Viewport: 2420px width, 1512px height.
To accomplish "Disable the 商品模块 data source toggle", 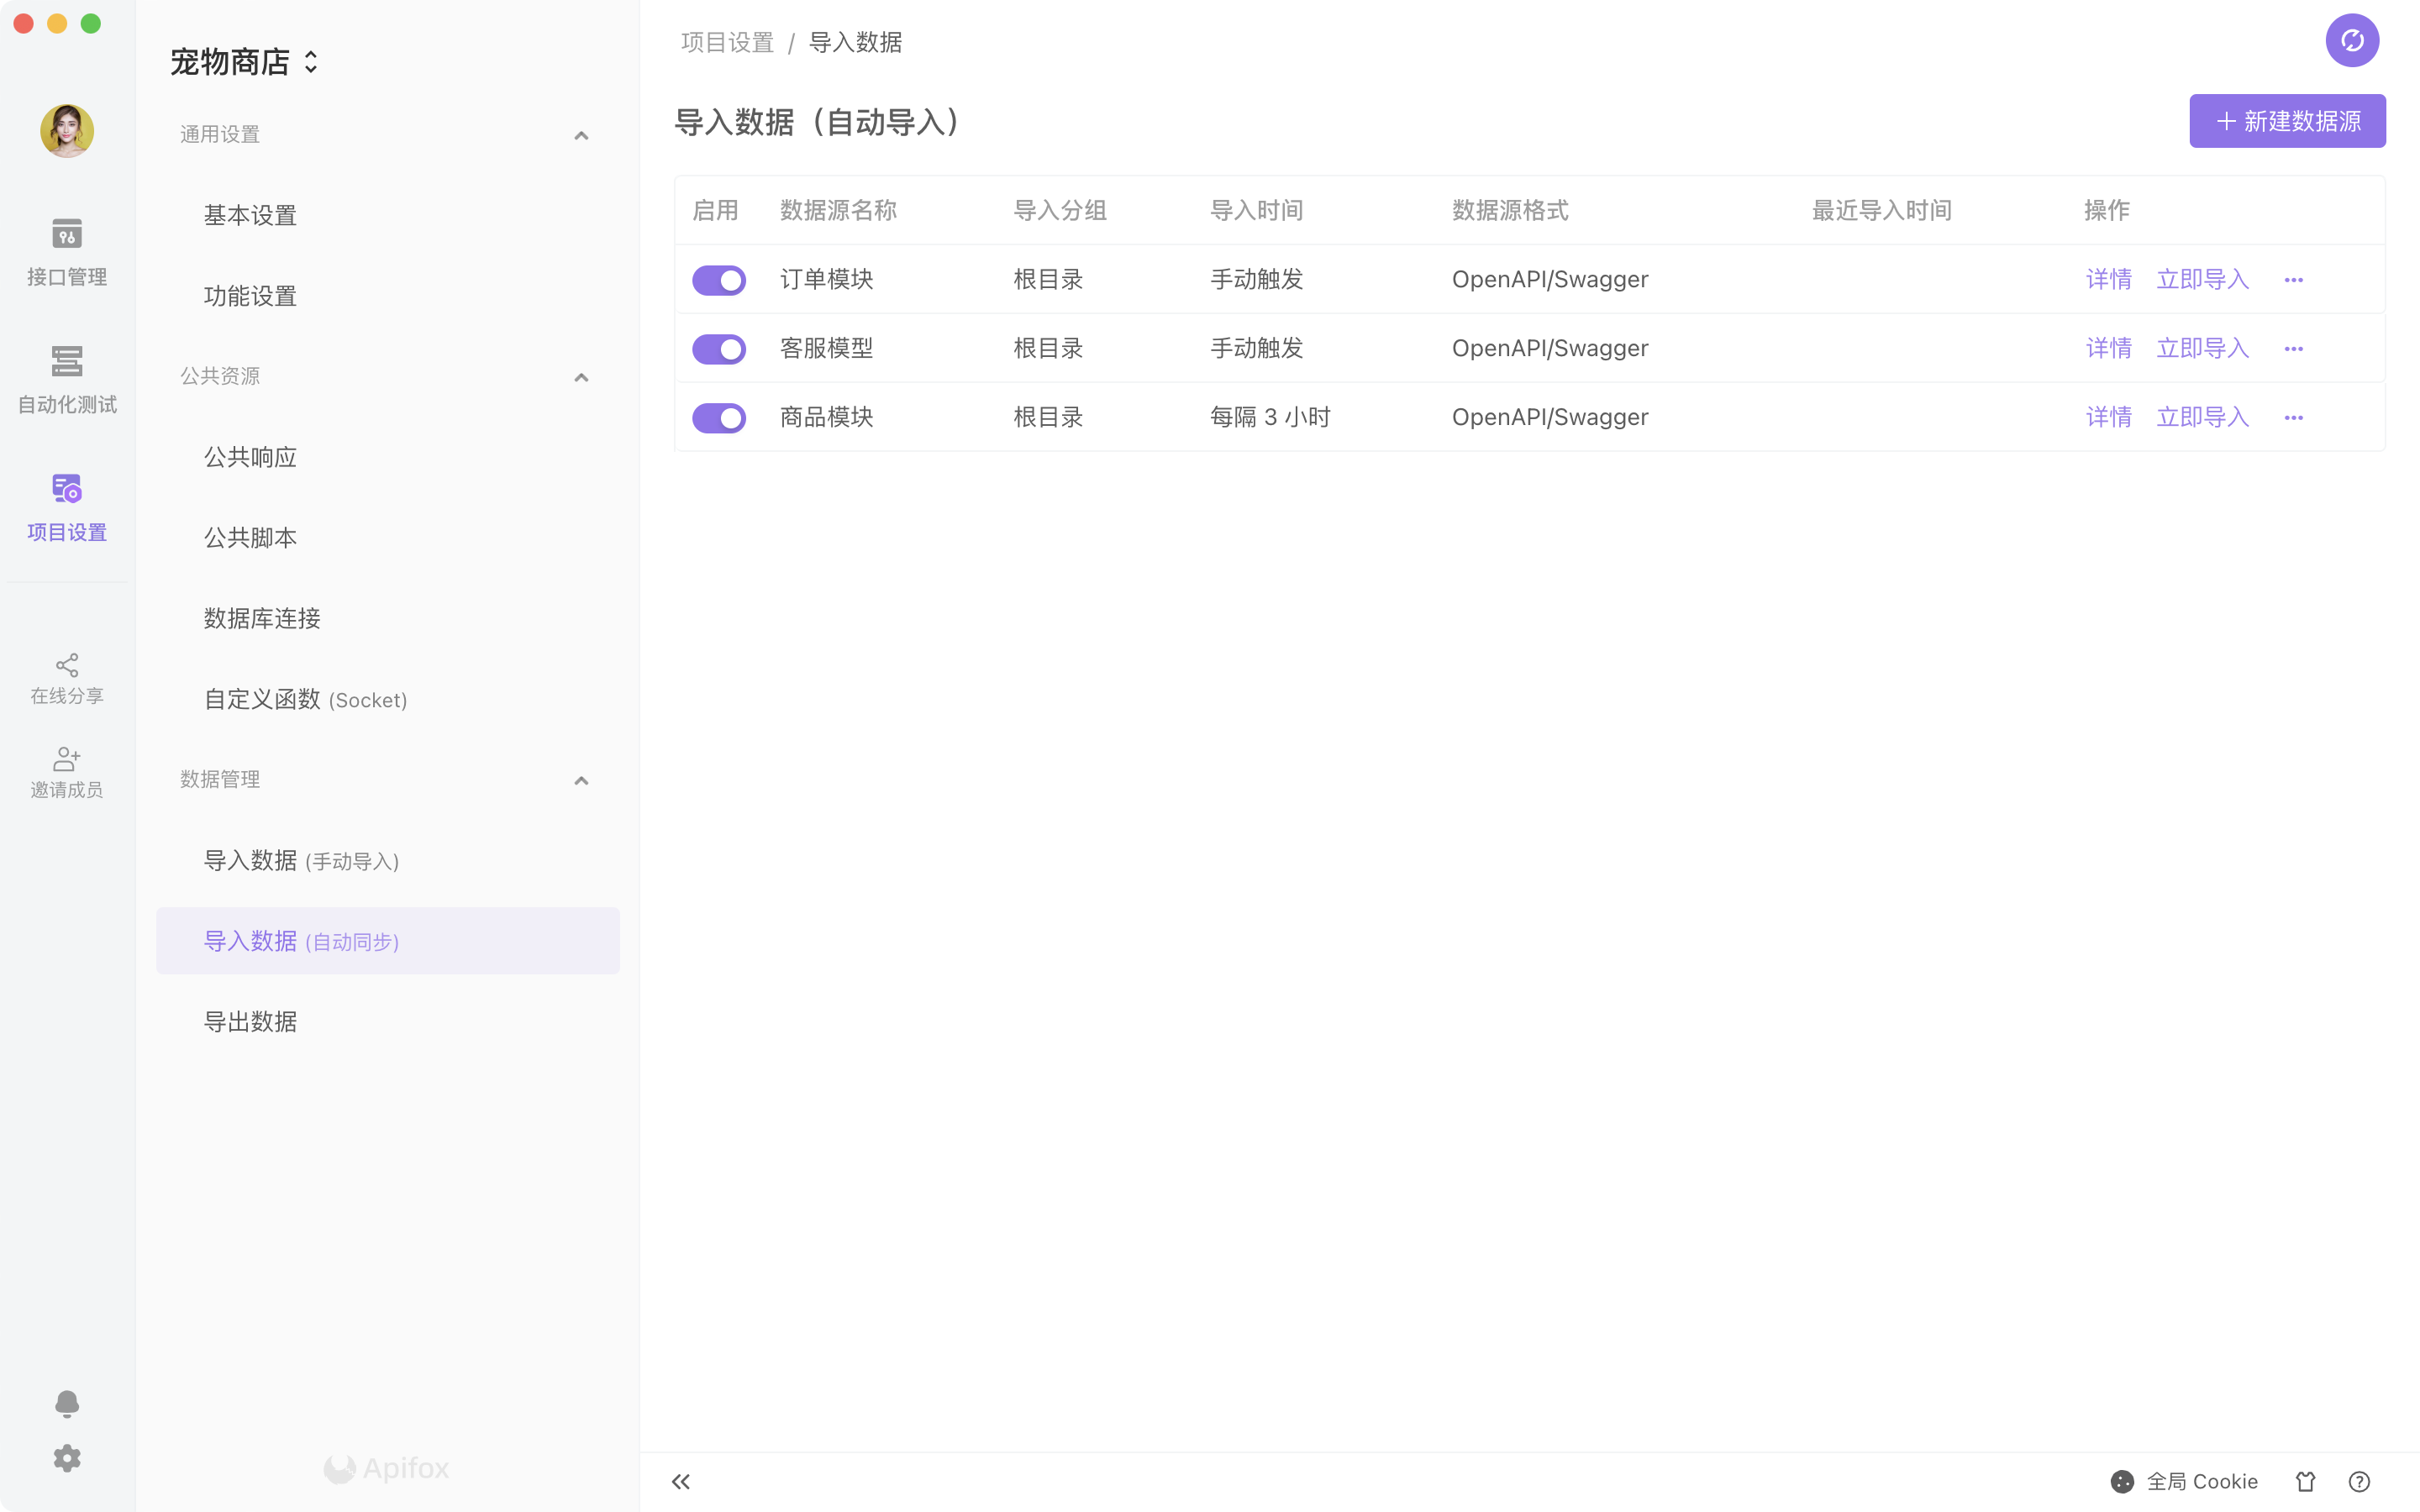I will (x=719, y=417).
